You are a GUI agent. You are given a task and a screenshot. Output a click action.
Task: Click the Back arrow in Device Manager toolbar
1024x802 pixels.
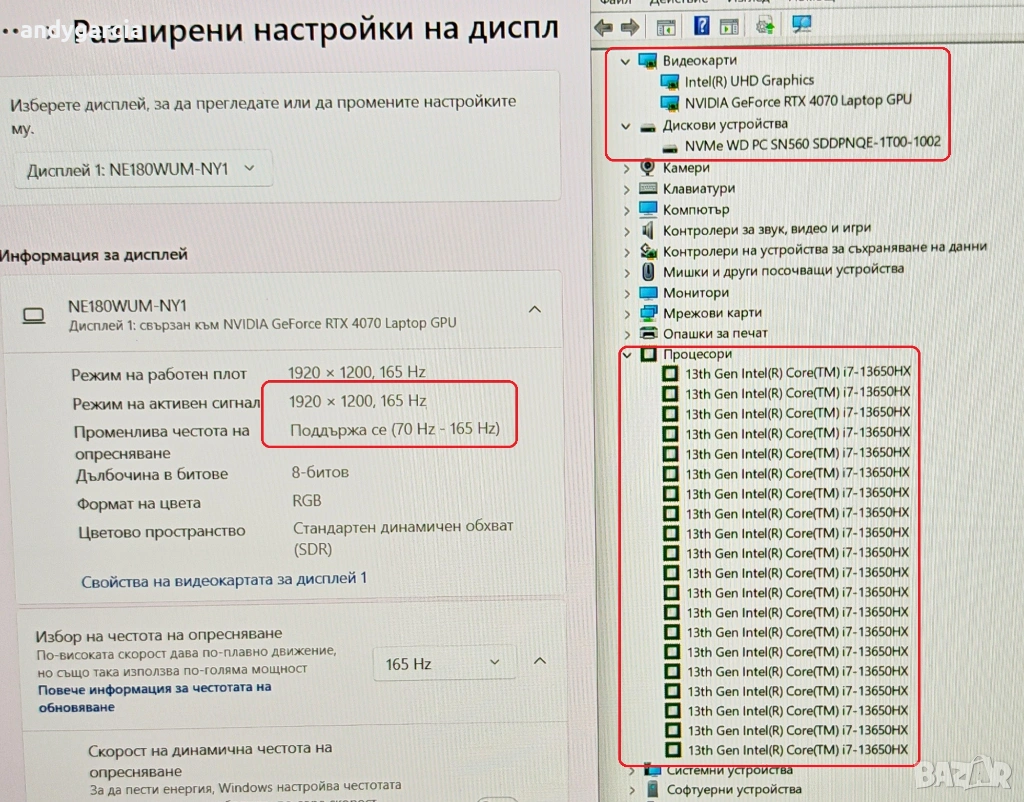[x=603, y=26]
